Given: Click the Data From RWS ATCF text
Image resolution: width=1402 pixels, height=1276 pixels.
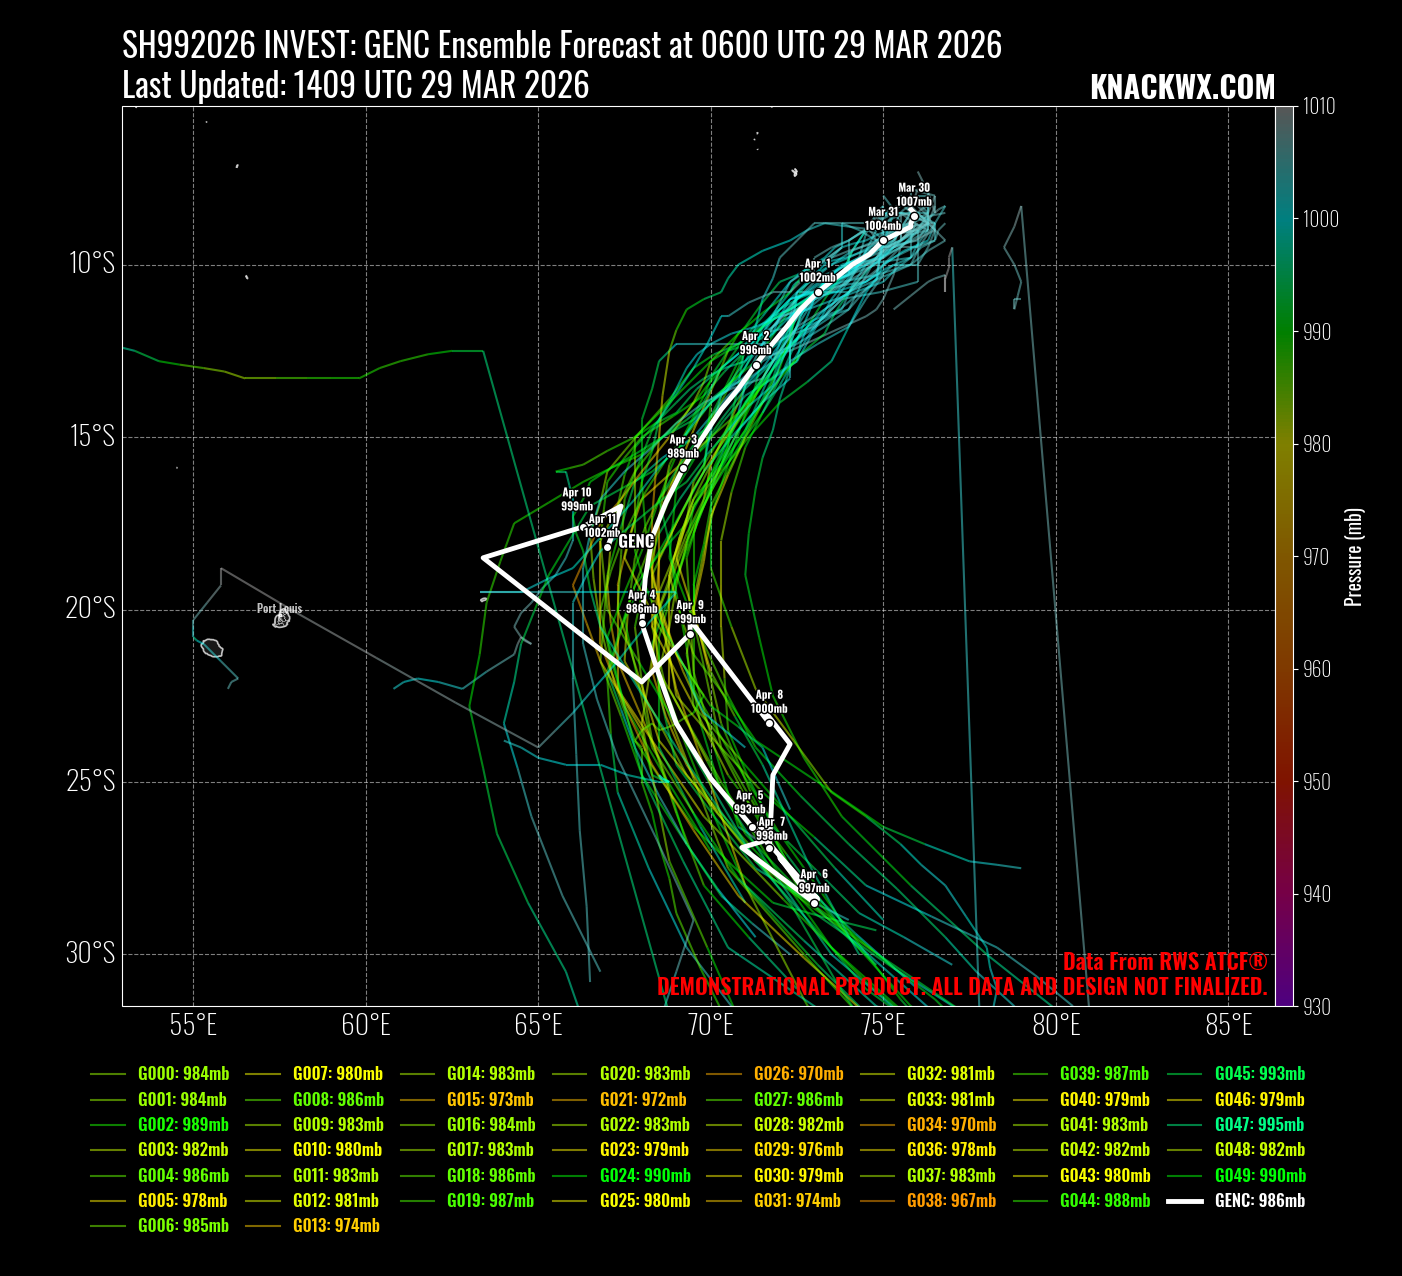Looking at the screenshot, I should pyautogui.click(x=1164, y=962).
